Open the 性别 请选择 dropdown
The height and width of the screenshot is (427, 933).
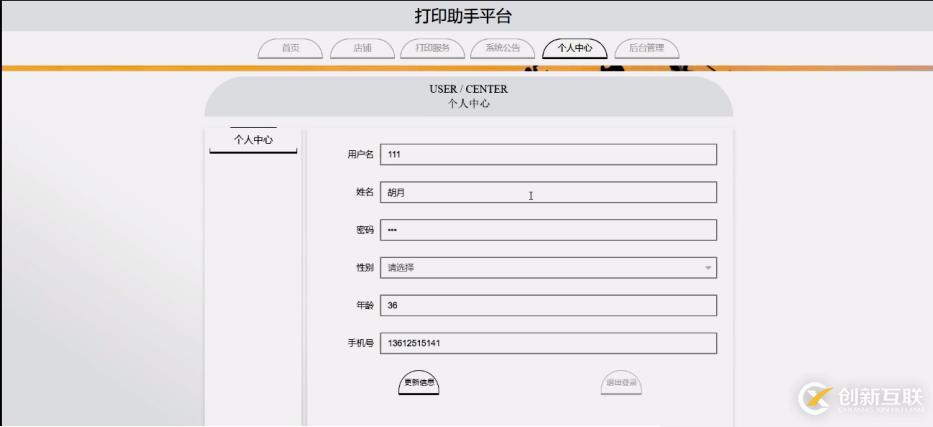[549, 268]
